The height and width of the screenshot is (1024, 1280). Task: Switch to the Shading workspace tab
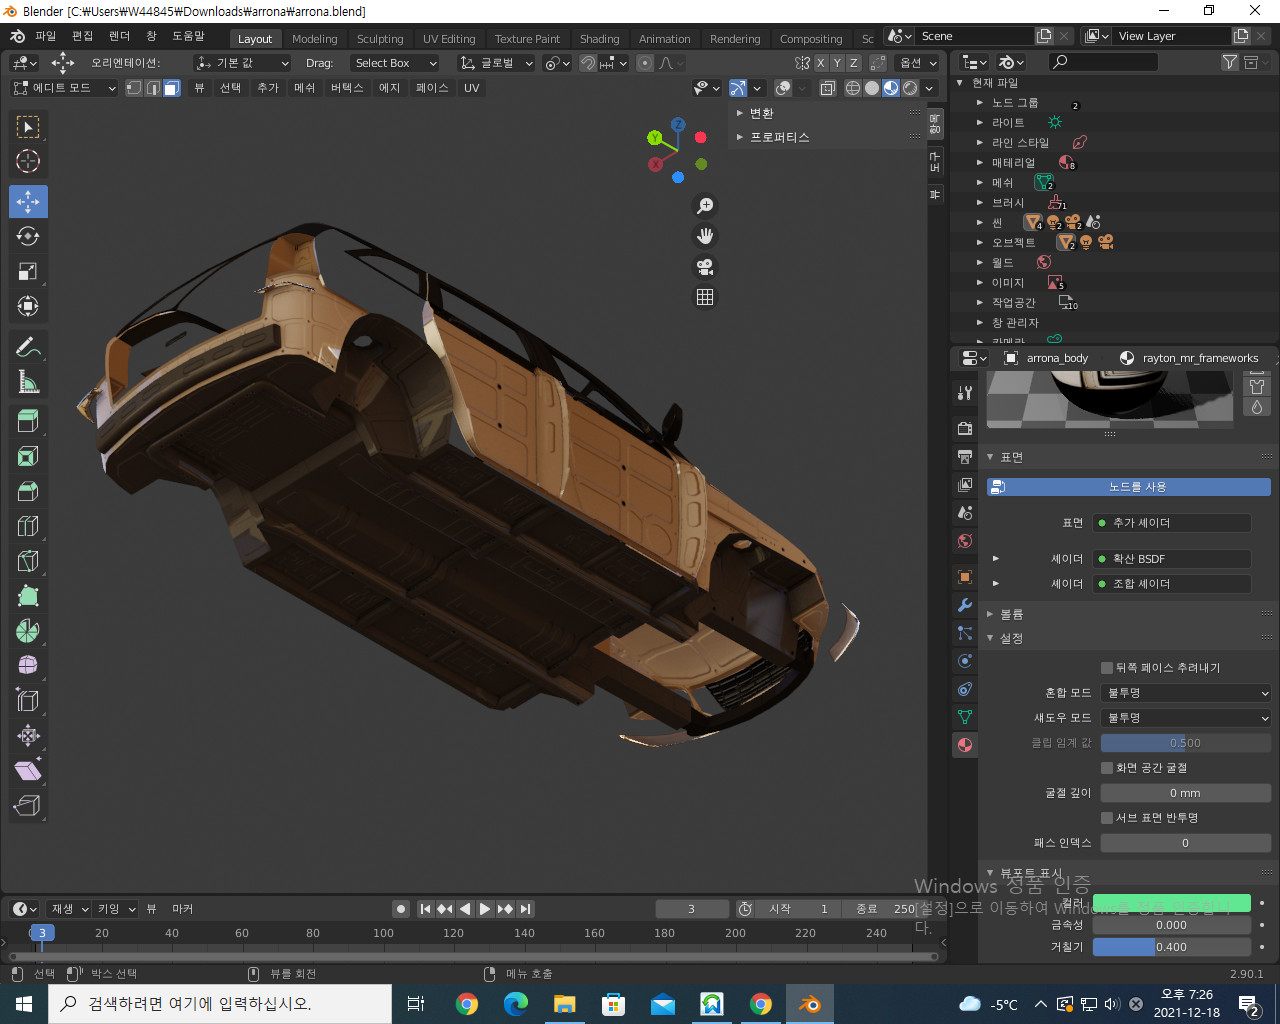(x=599, y=39)
